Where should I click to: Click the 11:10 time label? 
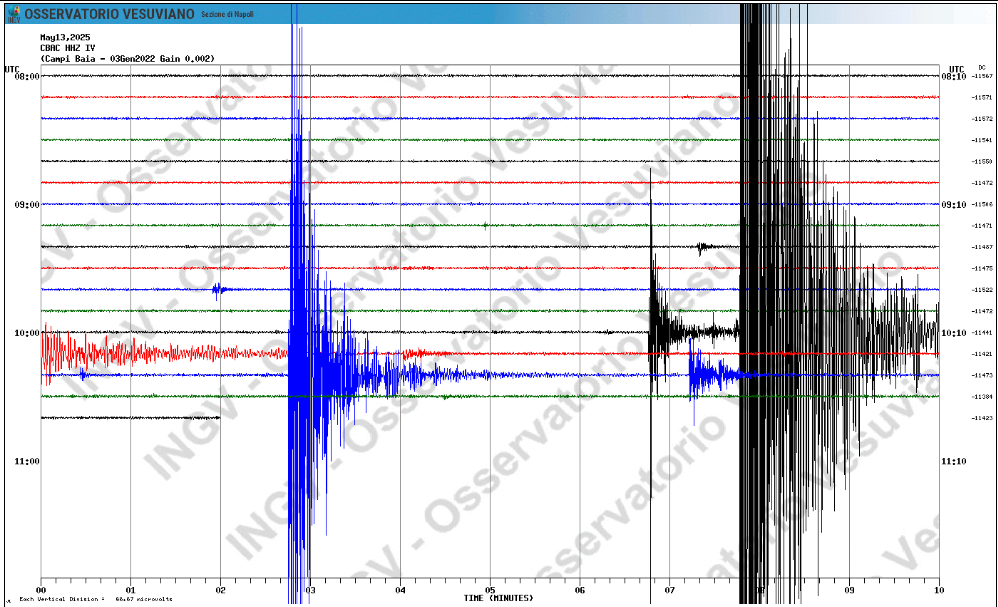[x=953, y=461]
